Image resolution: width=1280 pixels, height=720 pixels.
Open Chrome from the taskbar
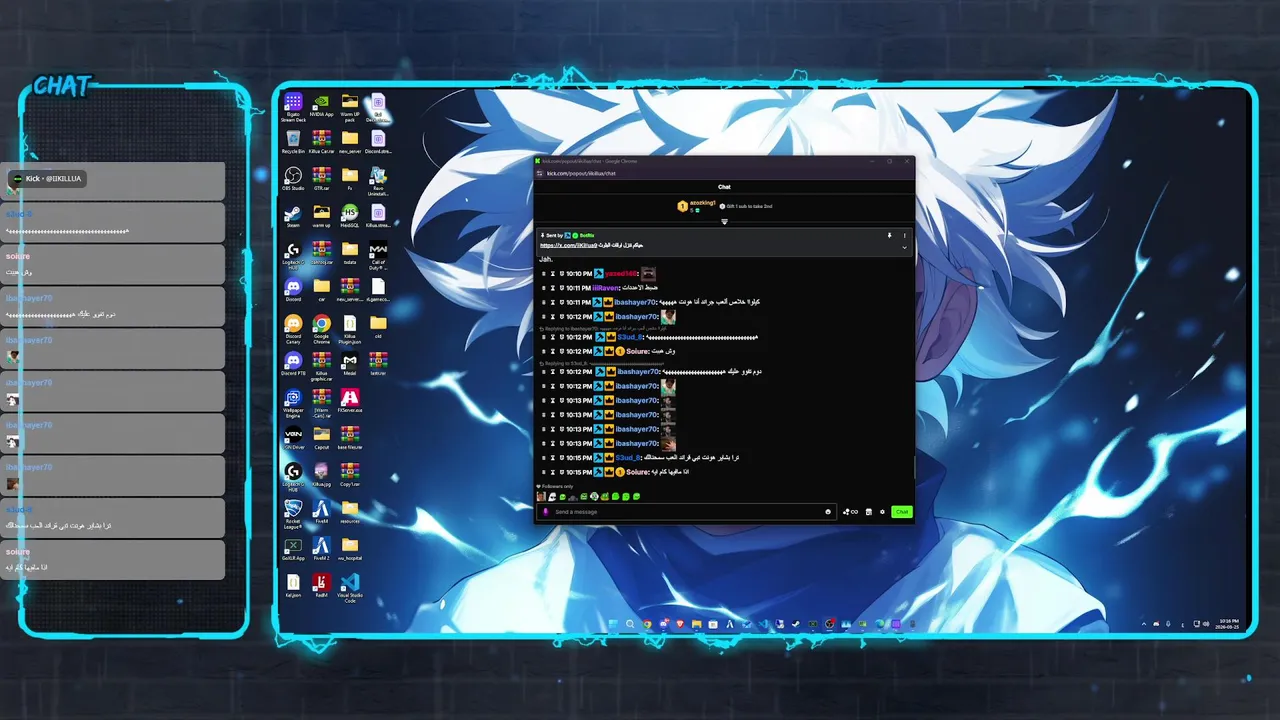647,624
